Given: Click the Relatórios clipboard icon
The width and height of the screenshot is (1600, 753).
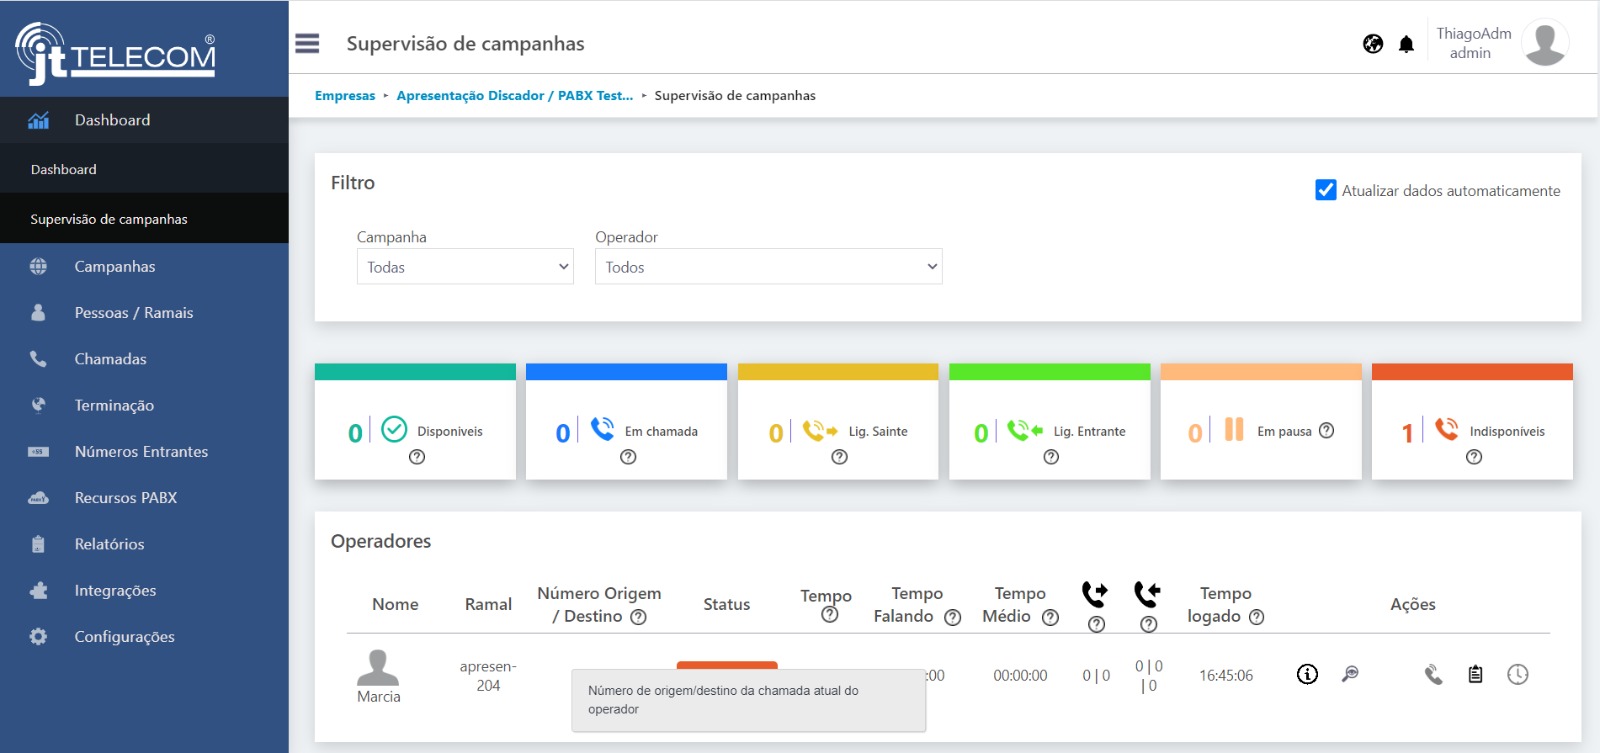Looking at the screenshot, I should point(38,544).
